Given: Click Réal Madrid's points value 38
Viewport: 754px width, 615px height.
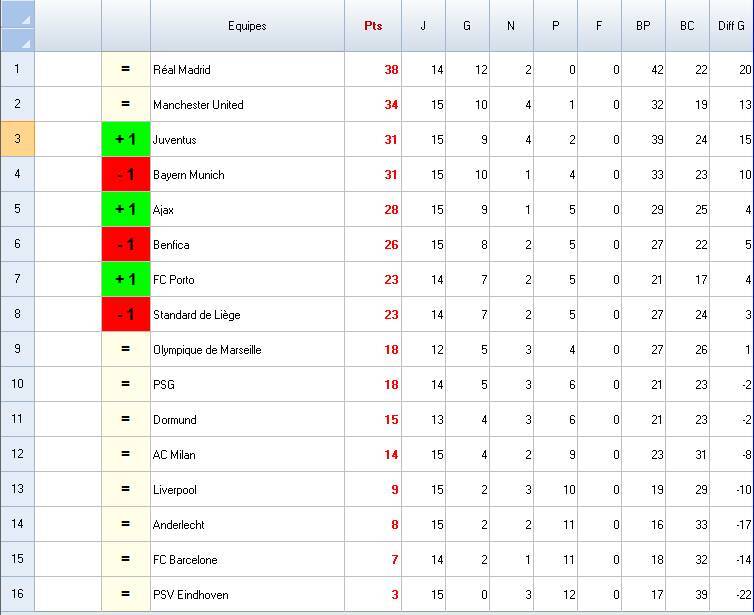Looking at the screenshot, I should [390, 70].
